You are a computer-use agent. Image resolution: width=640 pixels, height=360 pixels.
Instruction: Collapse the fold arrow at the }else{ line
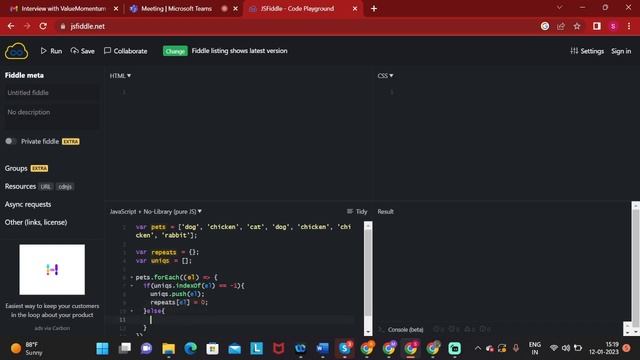point(131,311)
